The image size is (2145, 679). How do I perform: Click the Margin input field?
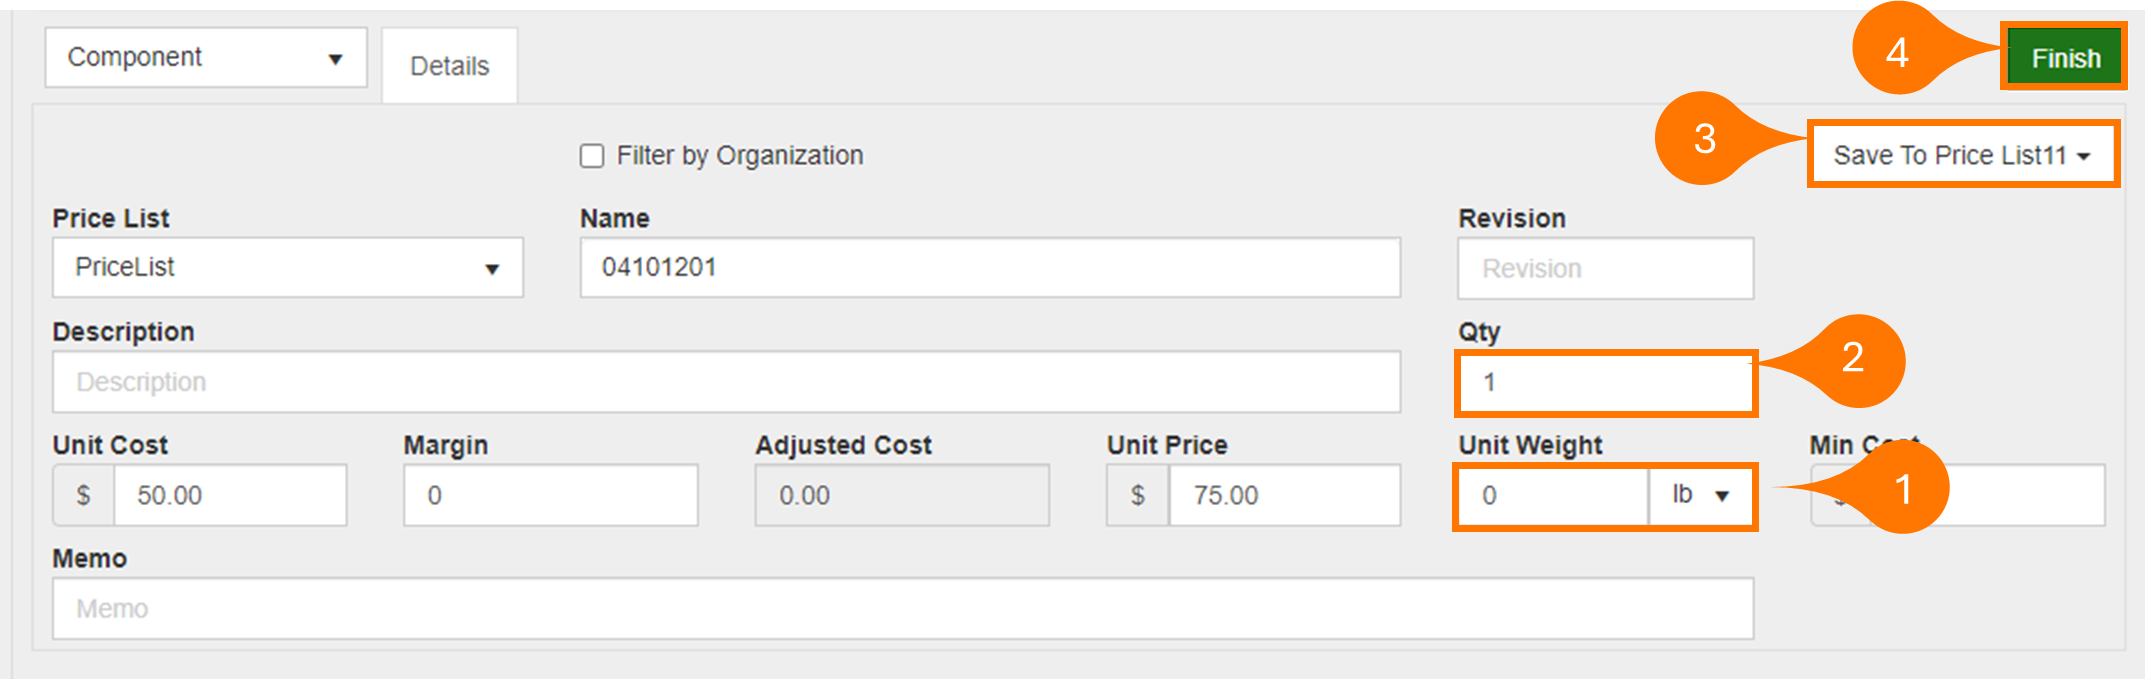550,495
